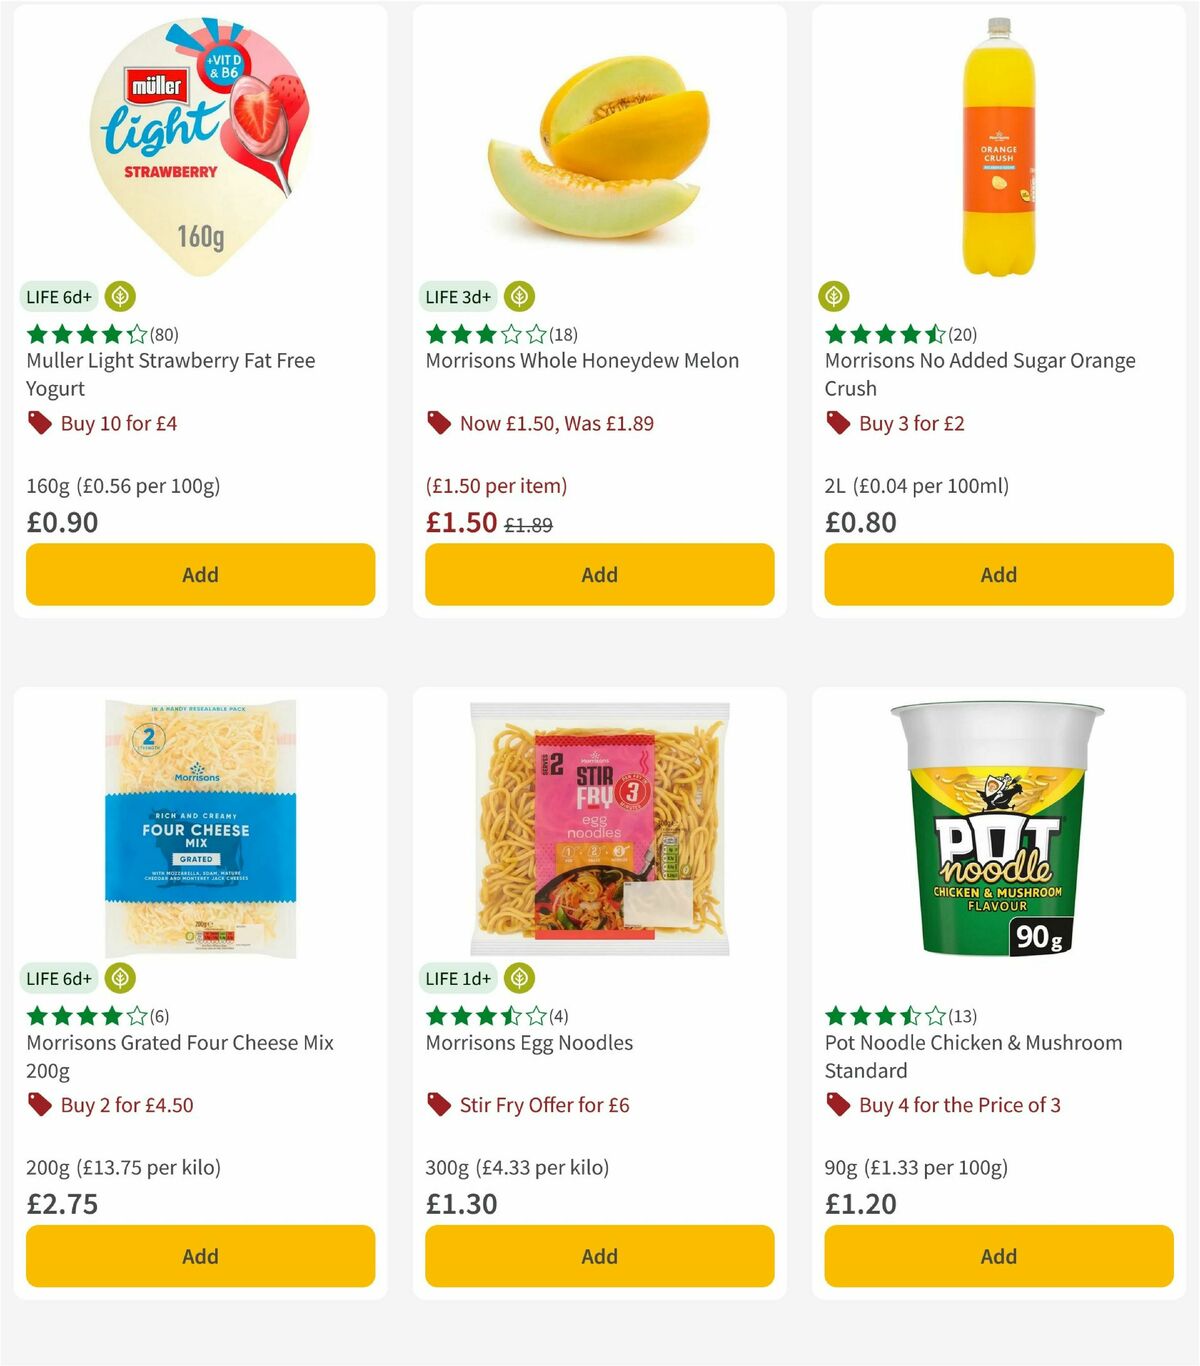1200x1366 pixels.
Task: Click the green icon beside Four Cheese Mix LIFE badge
Action: 120,978
